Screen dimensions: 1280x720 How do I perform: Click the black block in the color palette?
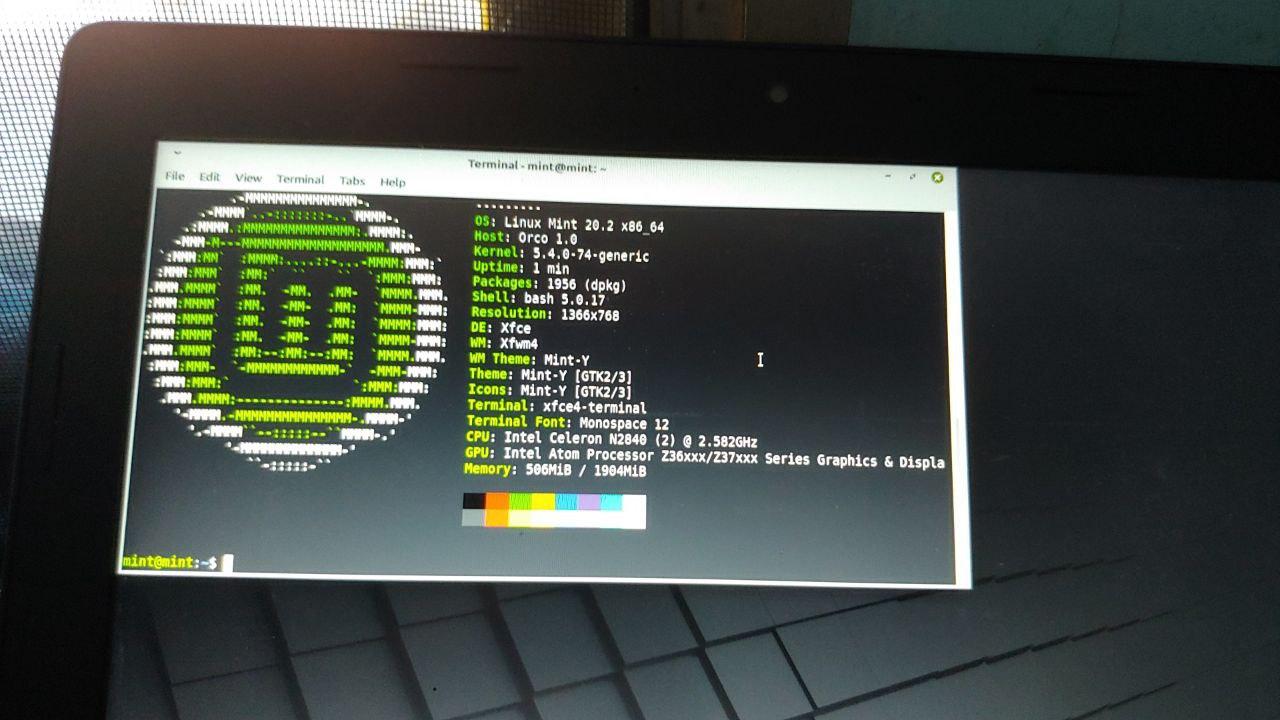coord(474,500)
